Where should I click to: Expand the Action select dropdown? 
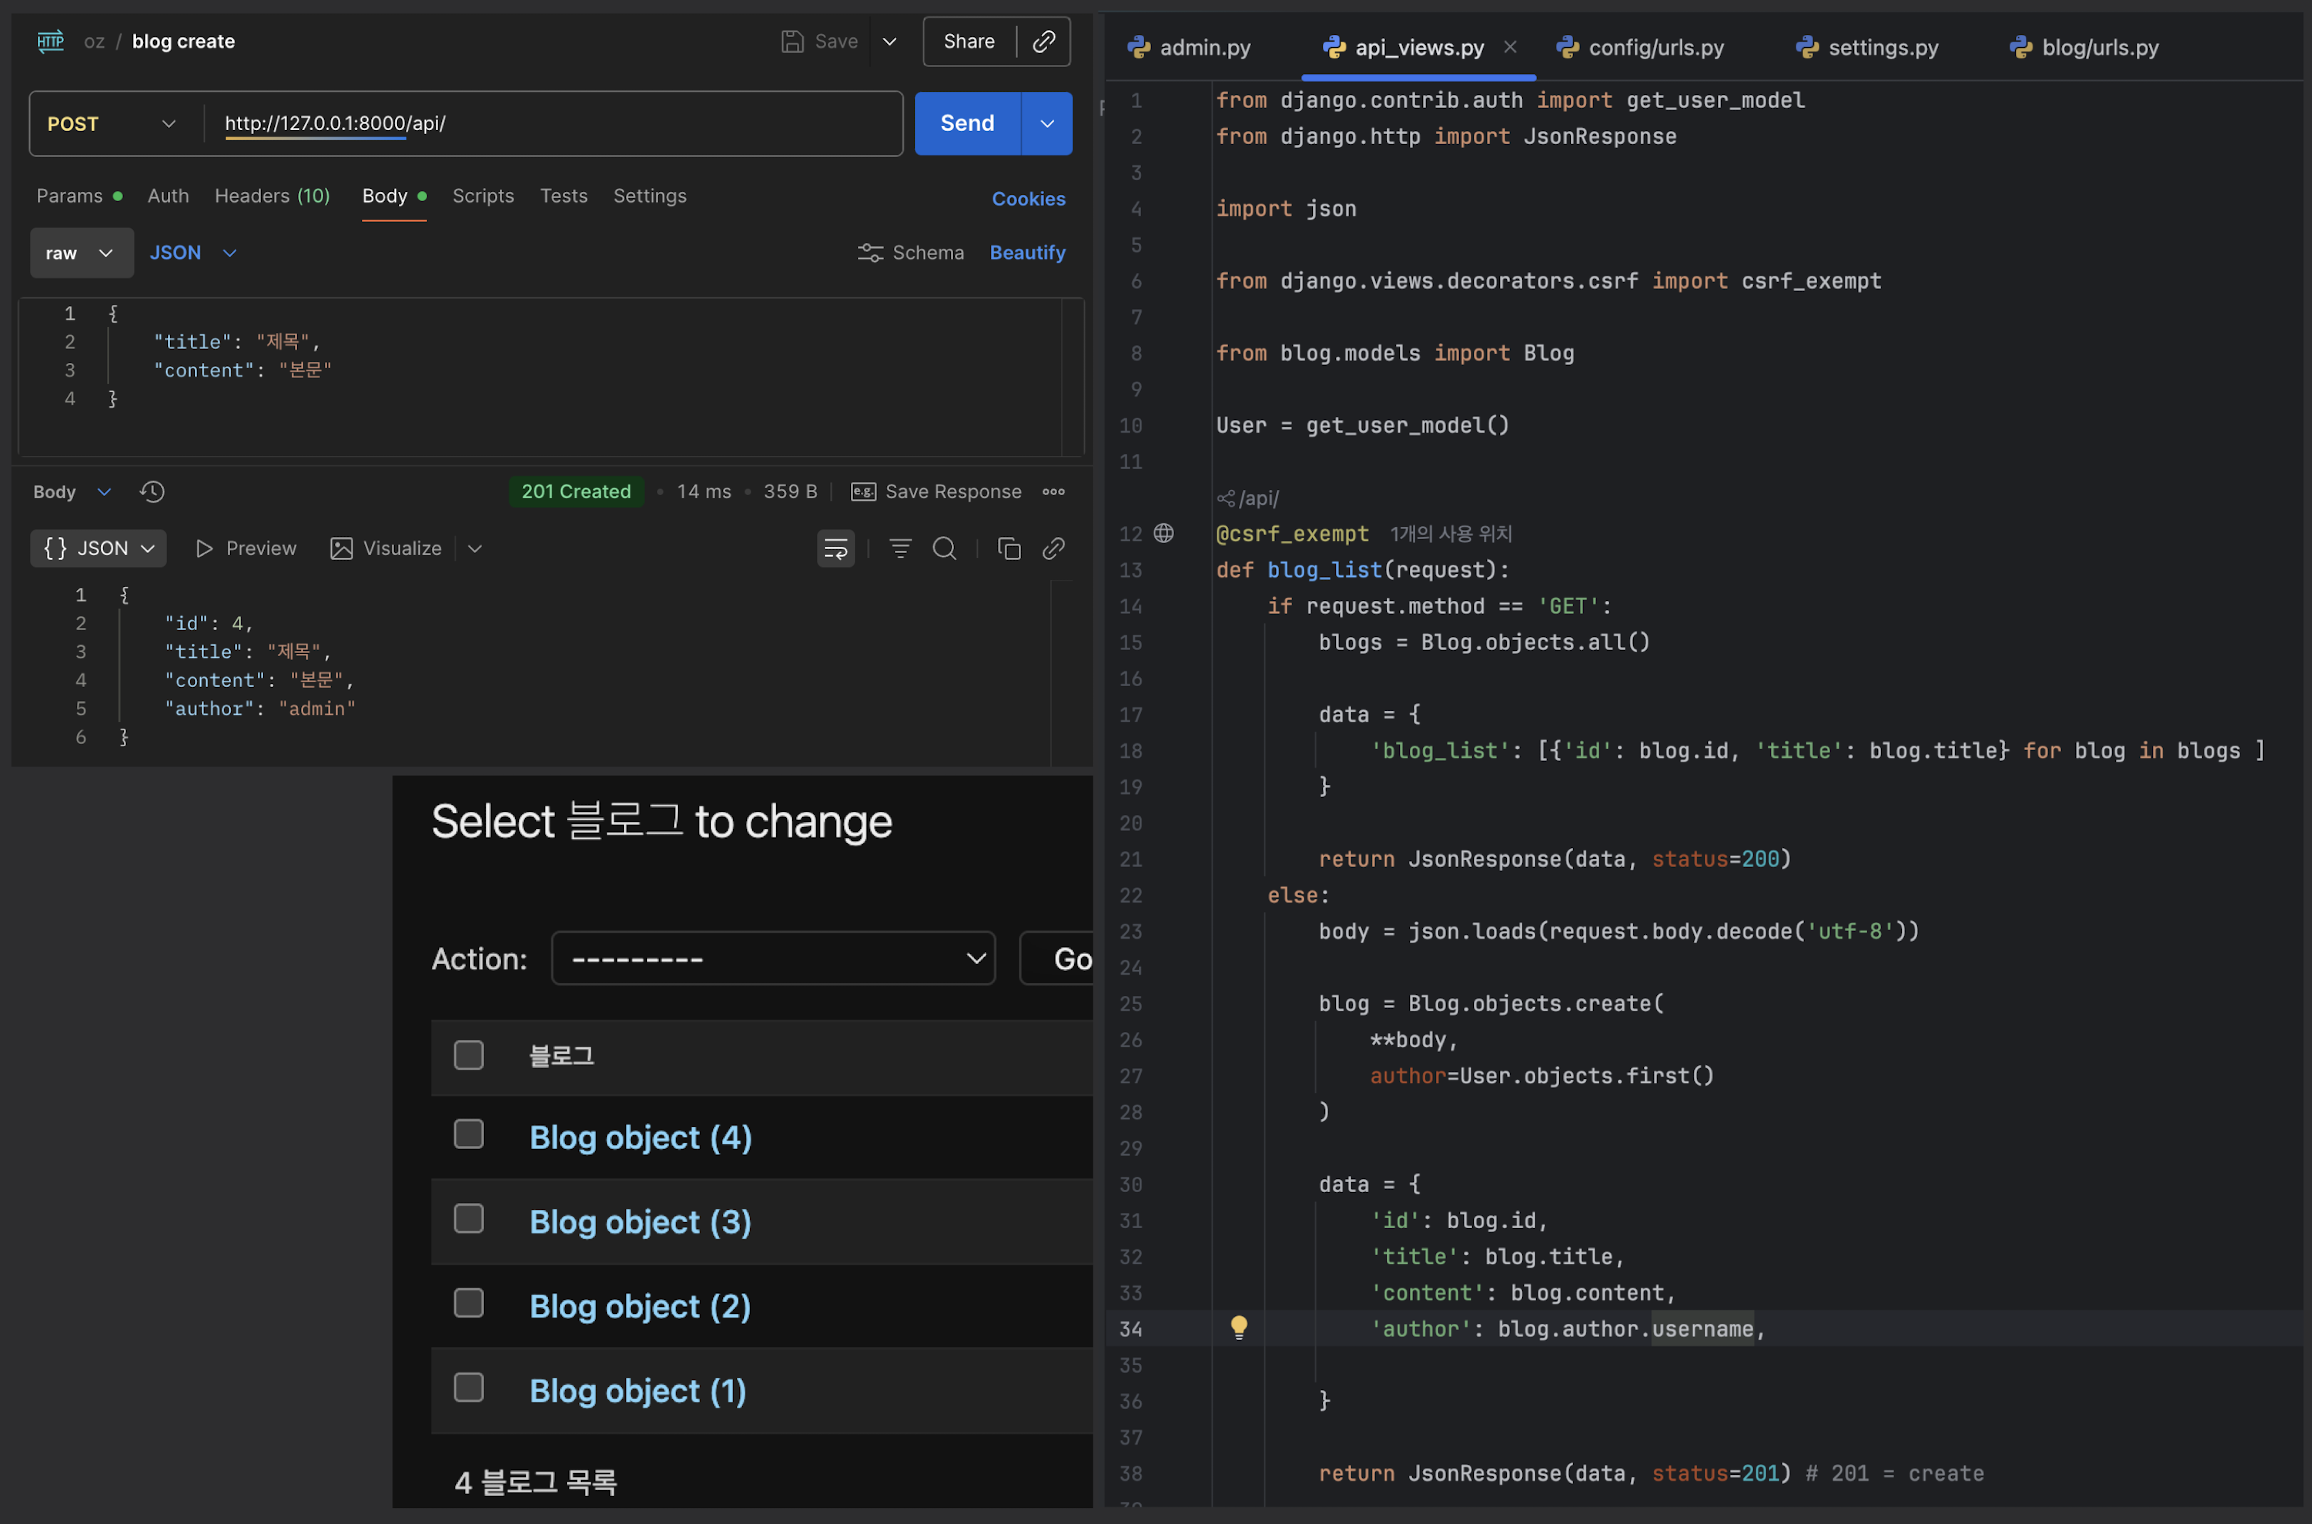[772, 958]
